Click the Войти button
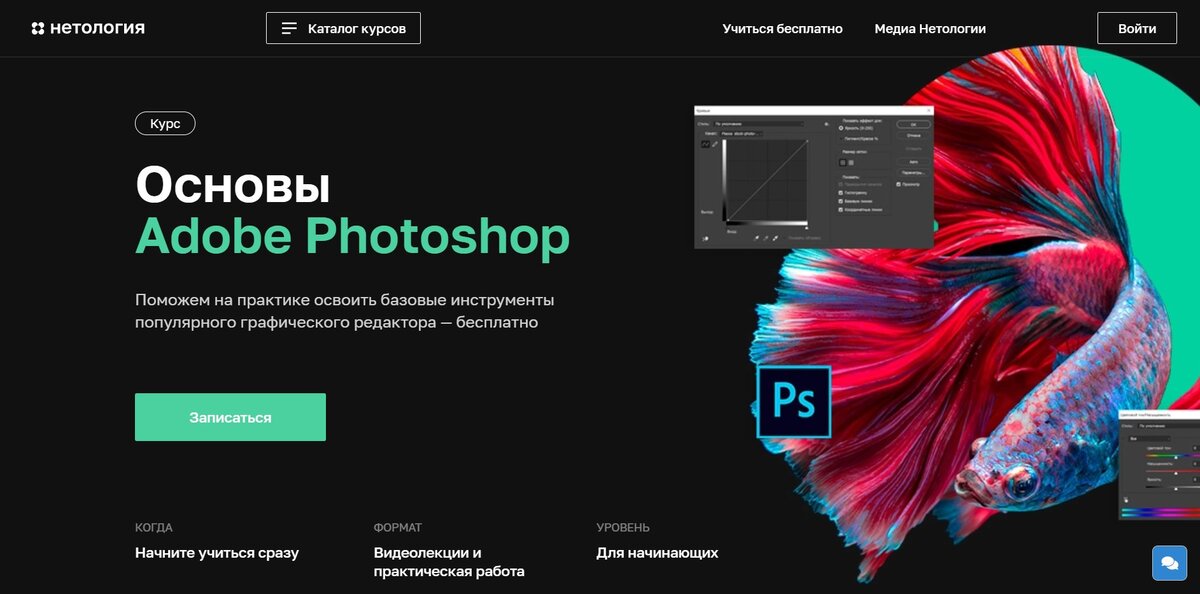 coord(1137,28)
